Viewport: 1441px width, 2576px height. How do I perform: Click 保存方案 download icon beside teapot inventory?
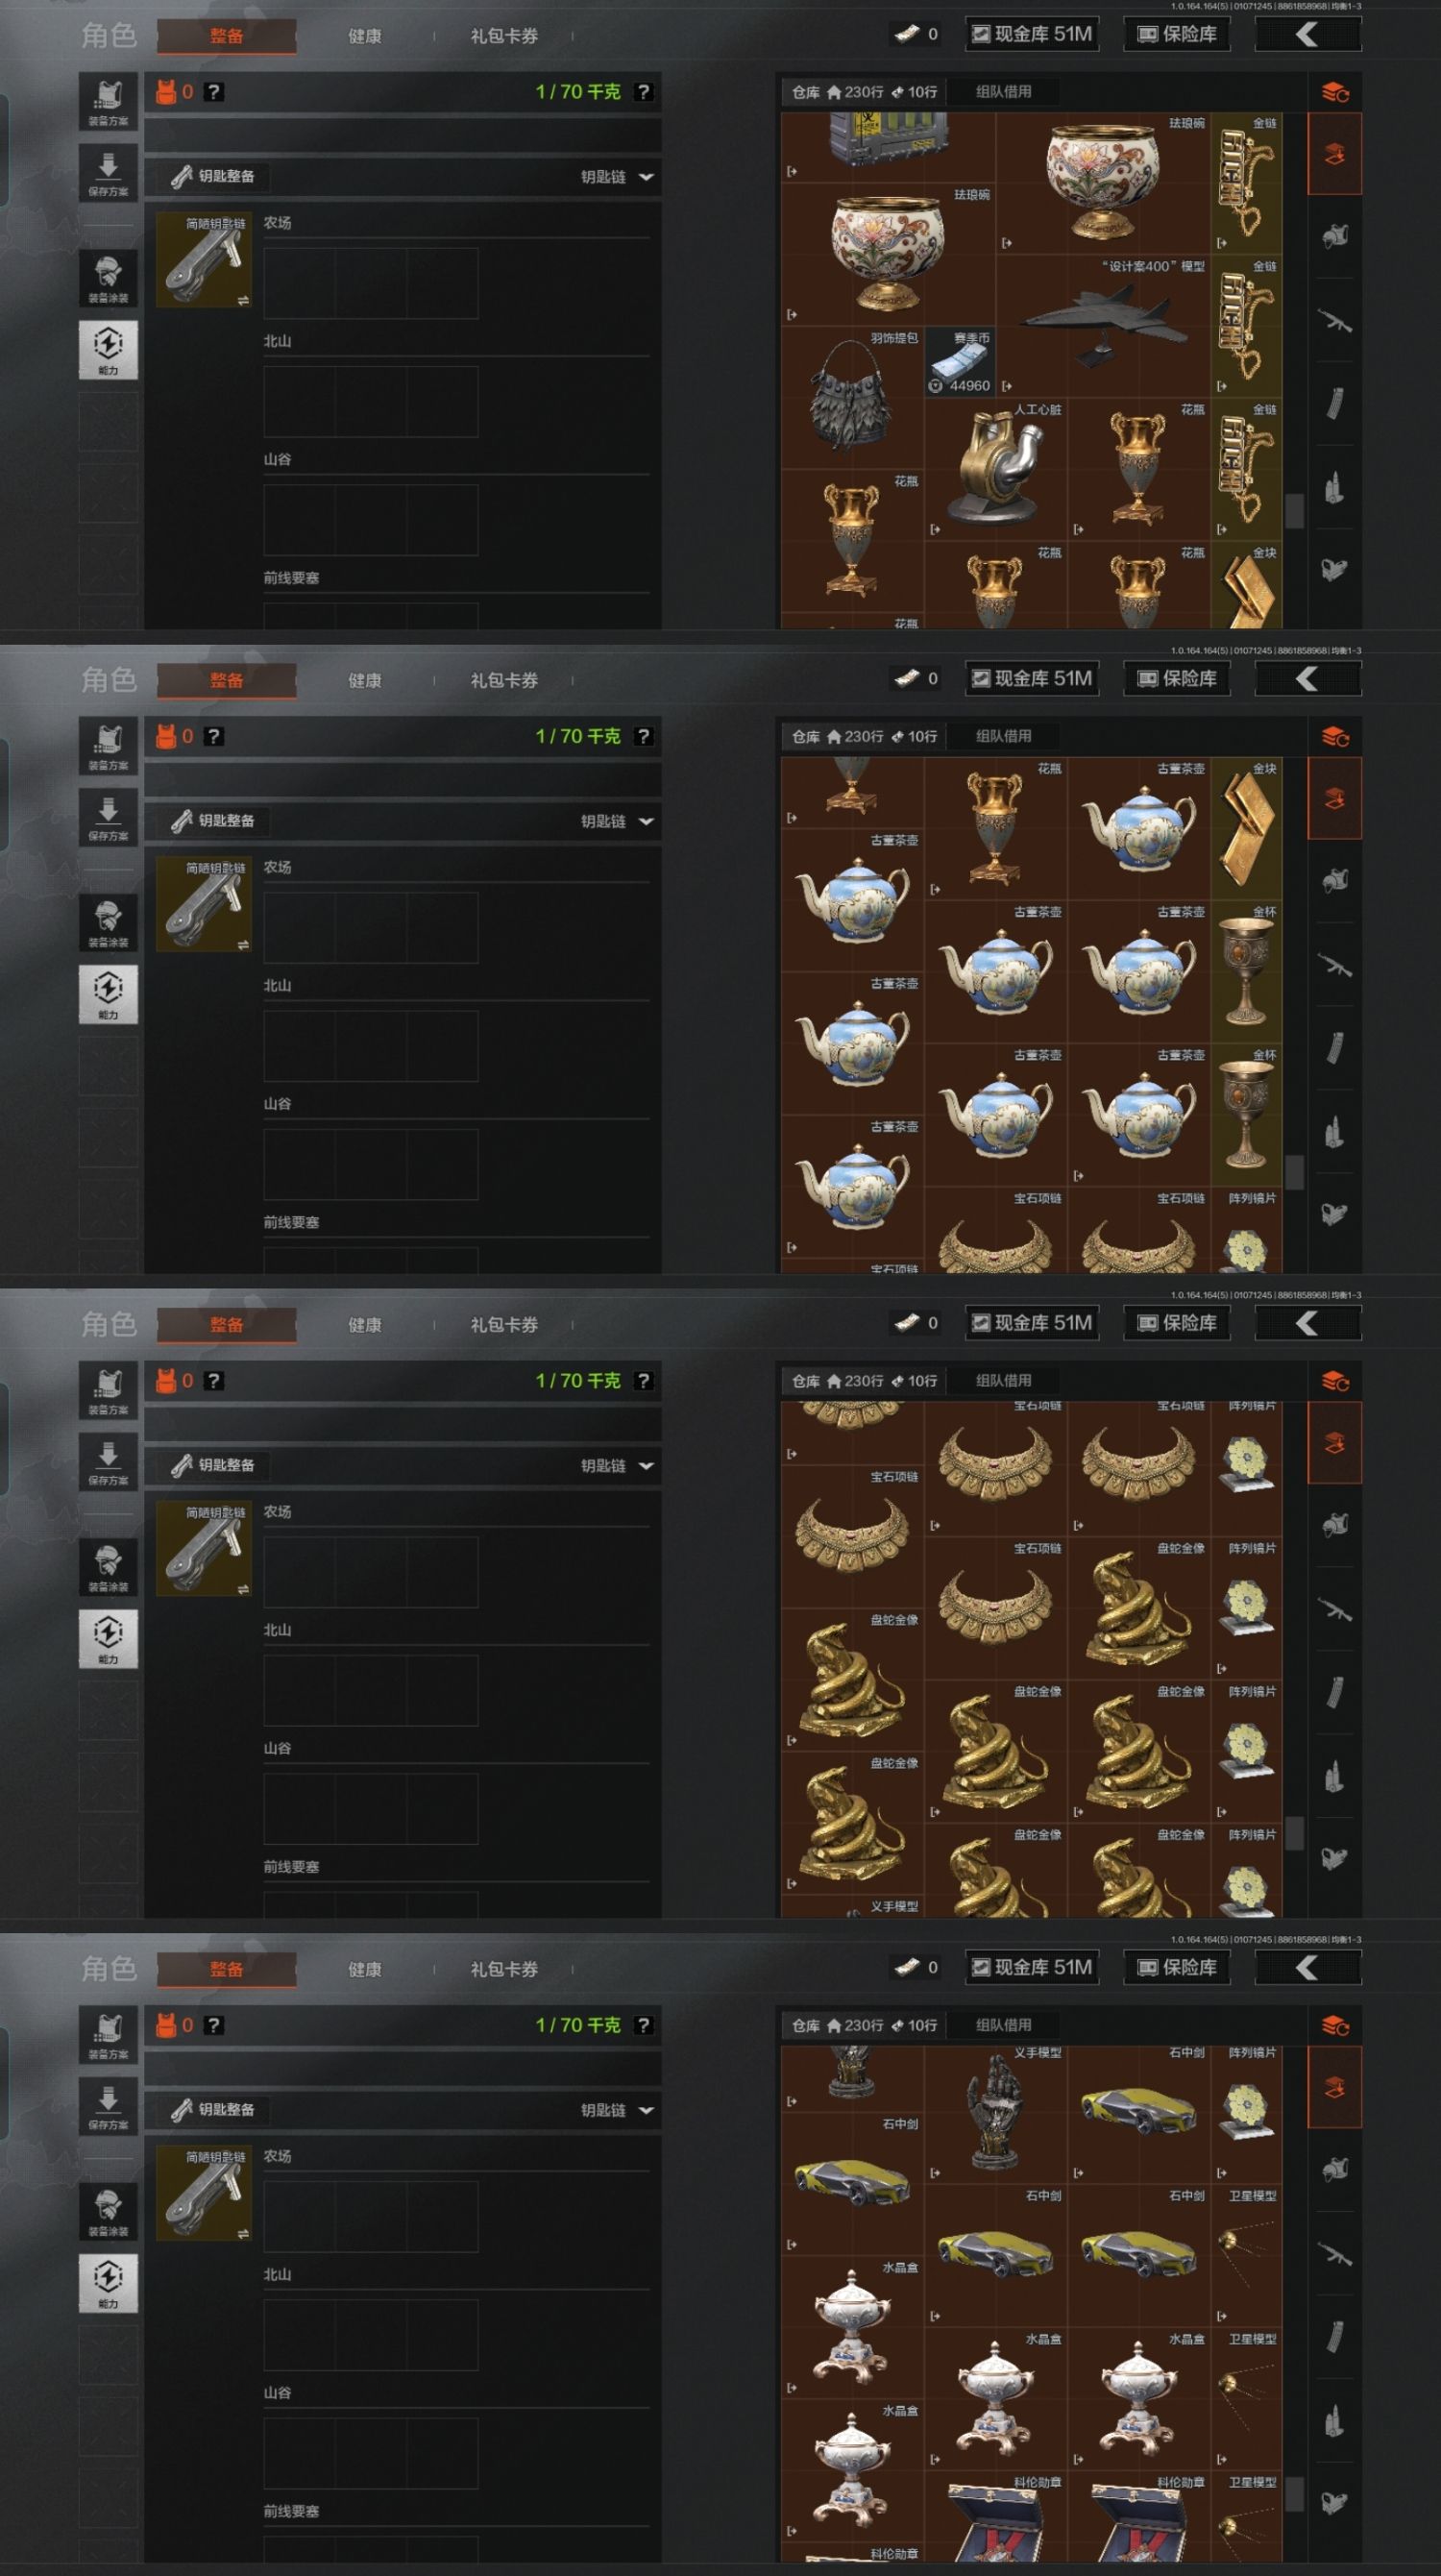pyautogui.click(x=108, y=817)
